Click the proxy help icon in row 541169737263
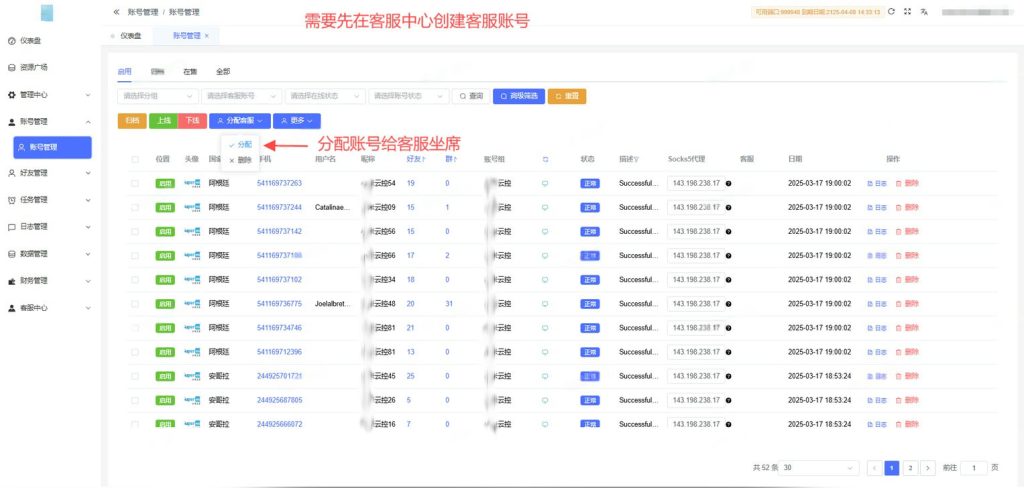This screenshot has height=488, width=1024. pyautogui.click(x=728, y=184)
